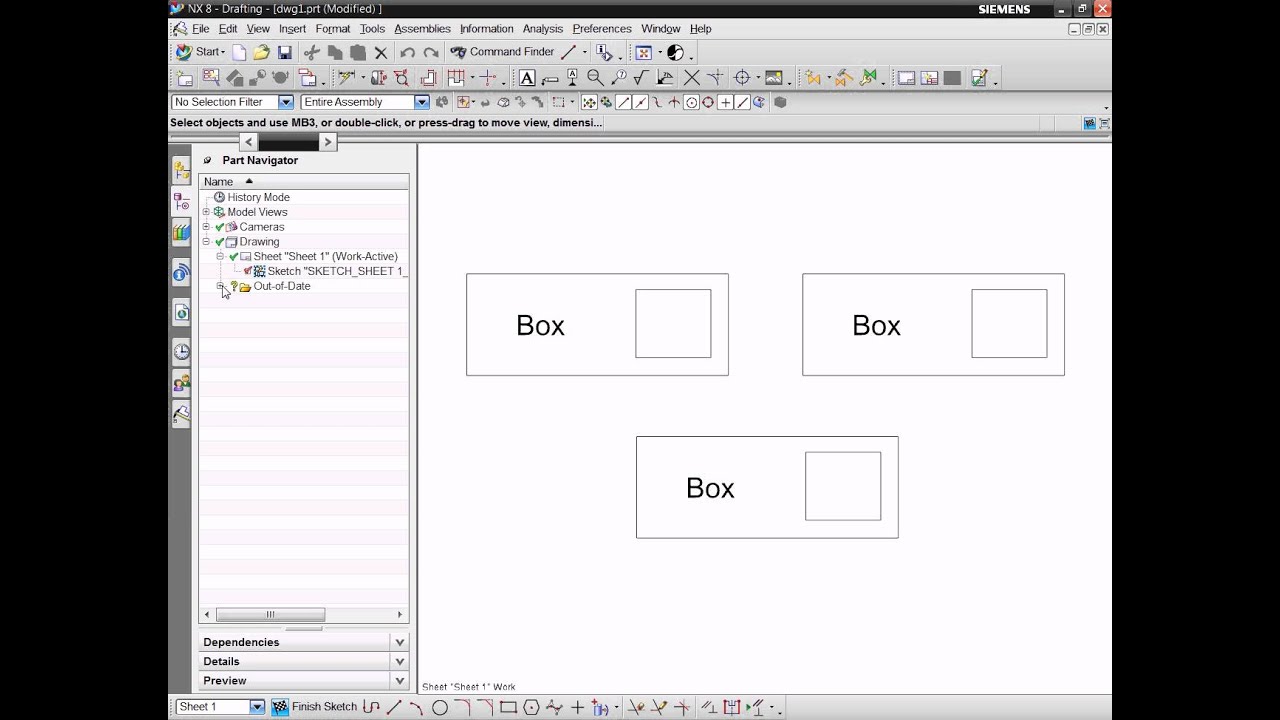Open the Roles sidebar tab icon

[x=181, y=382]
